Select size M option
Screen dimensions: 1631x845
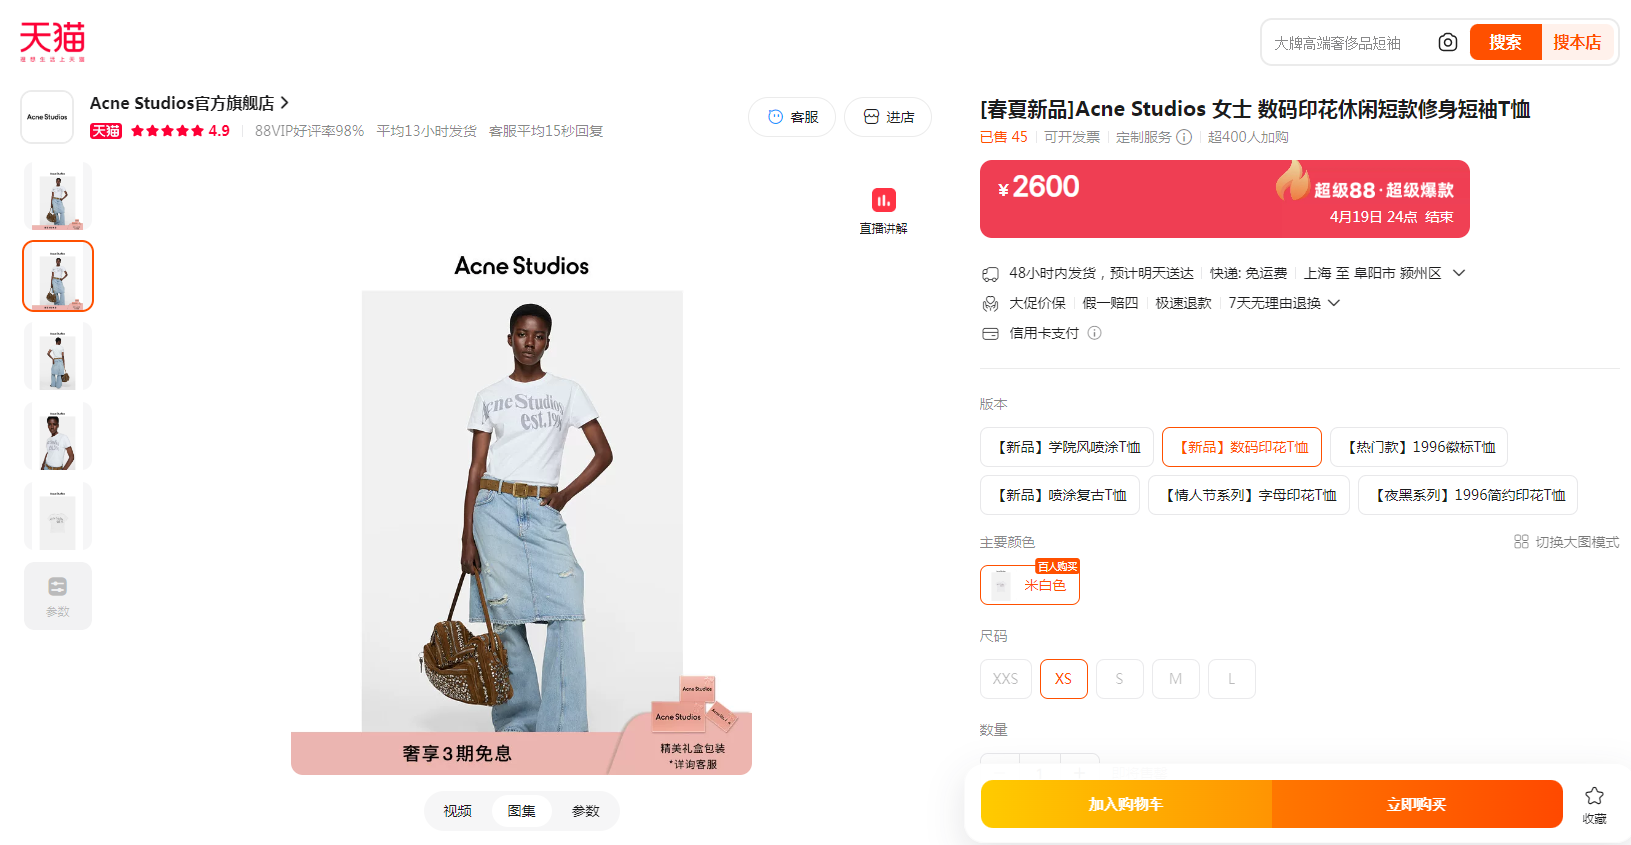coord(1175,679)
